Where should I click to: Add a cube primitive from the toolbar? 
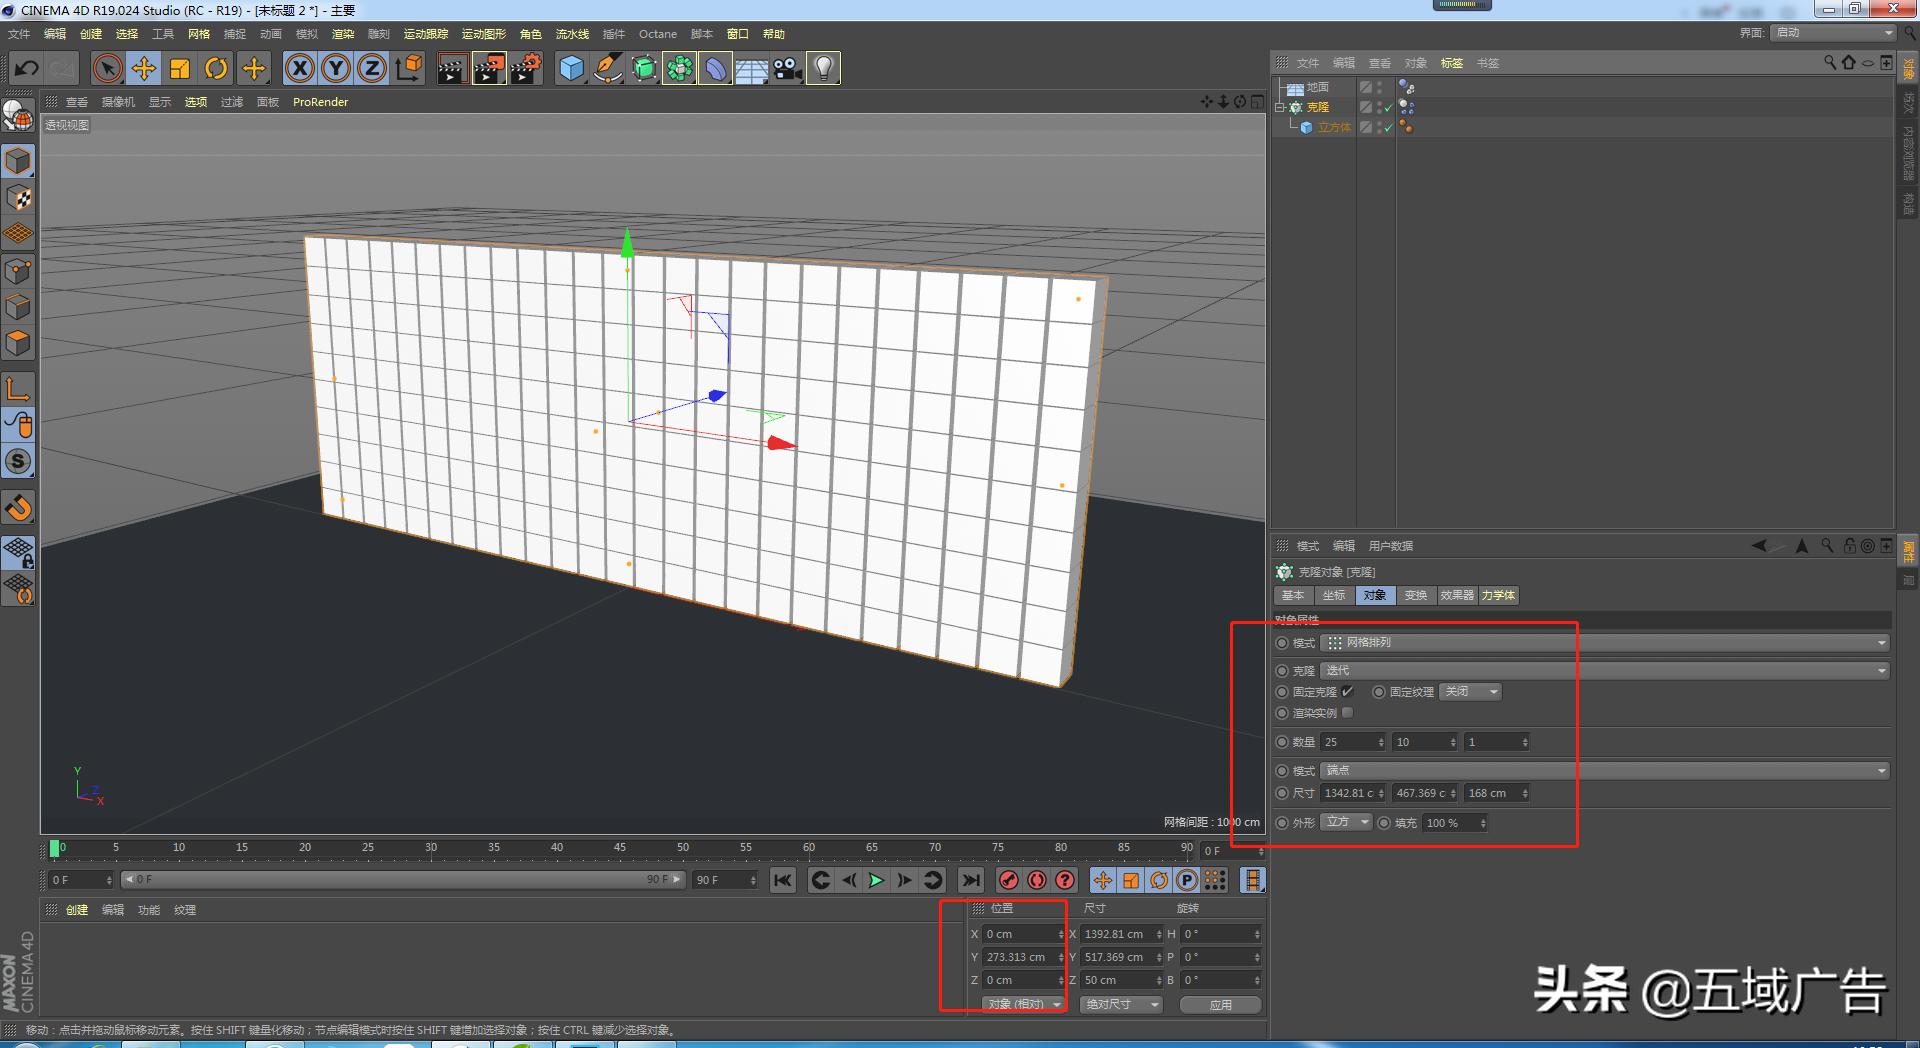click(x=571, y=68)
